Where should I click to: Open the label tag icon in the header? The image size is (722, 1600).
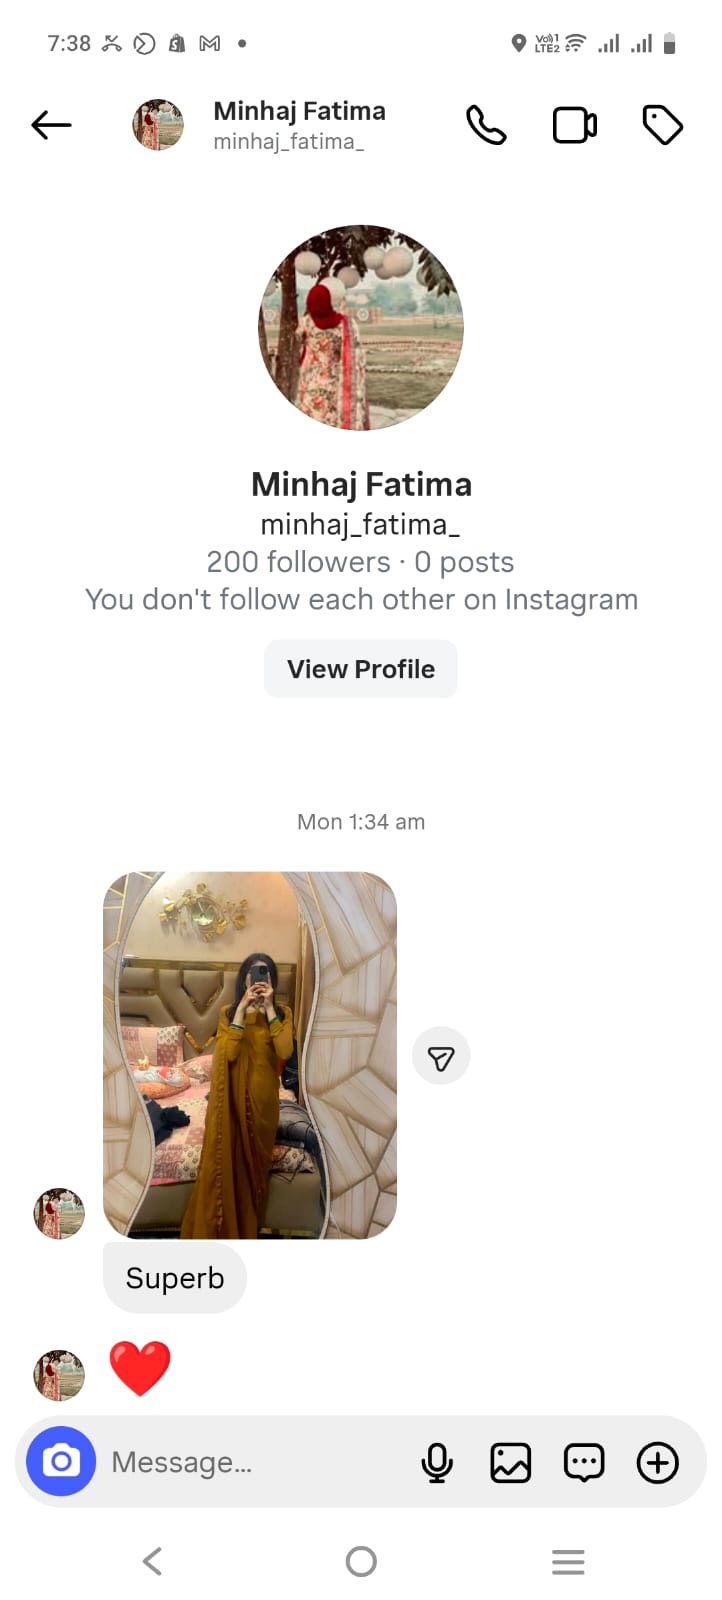point(662,125)
